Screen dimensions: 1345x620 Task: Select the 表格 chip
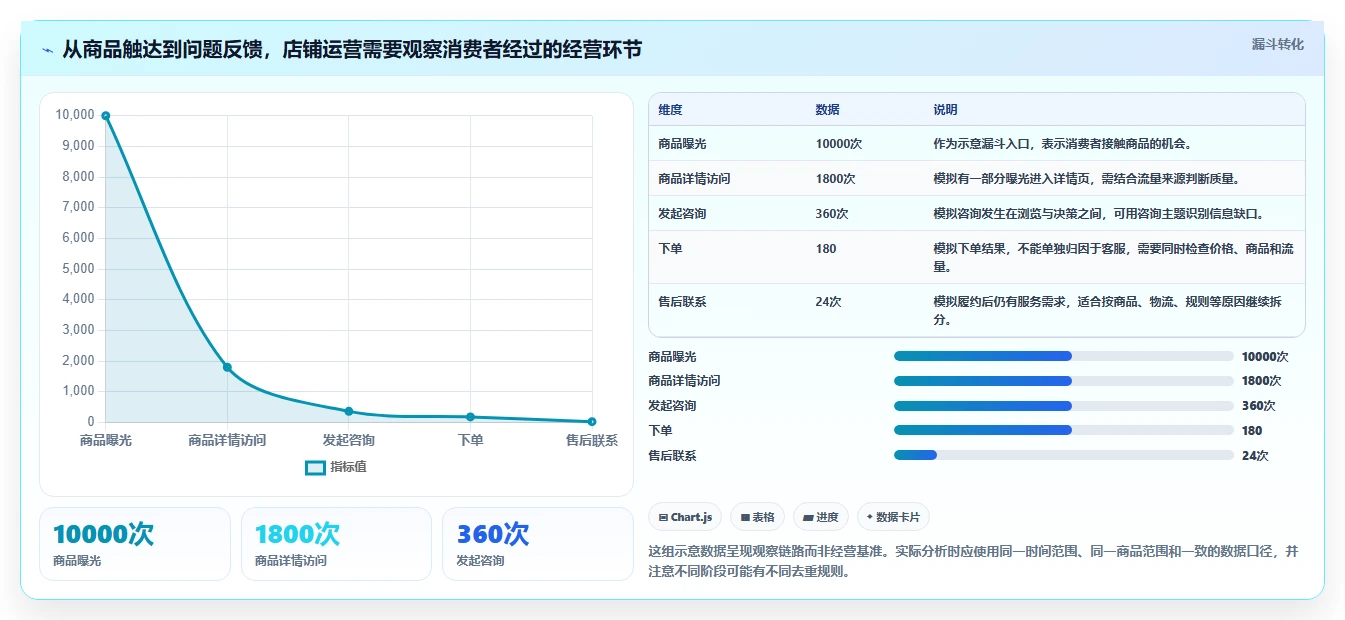click(758, 517)
